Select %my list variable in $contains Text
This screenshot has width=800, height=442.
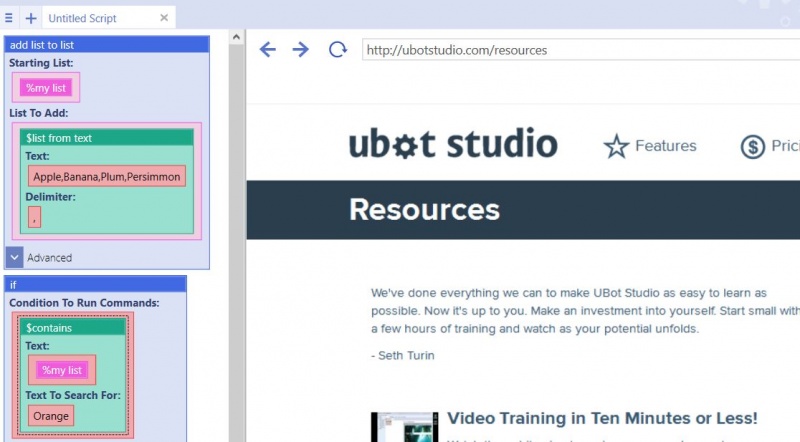(62, 370)
